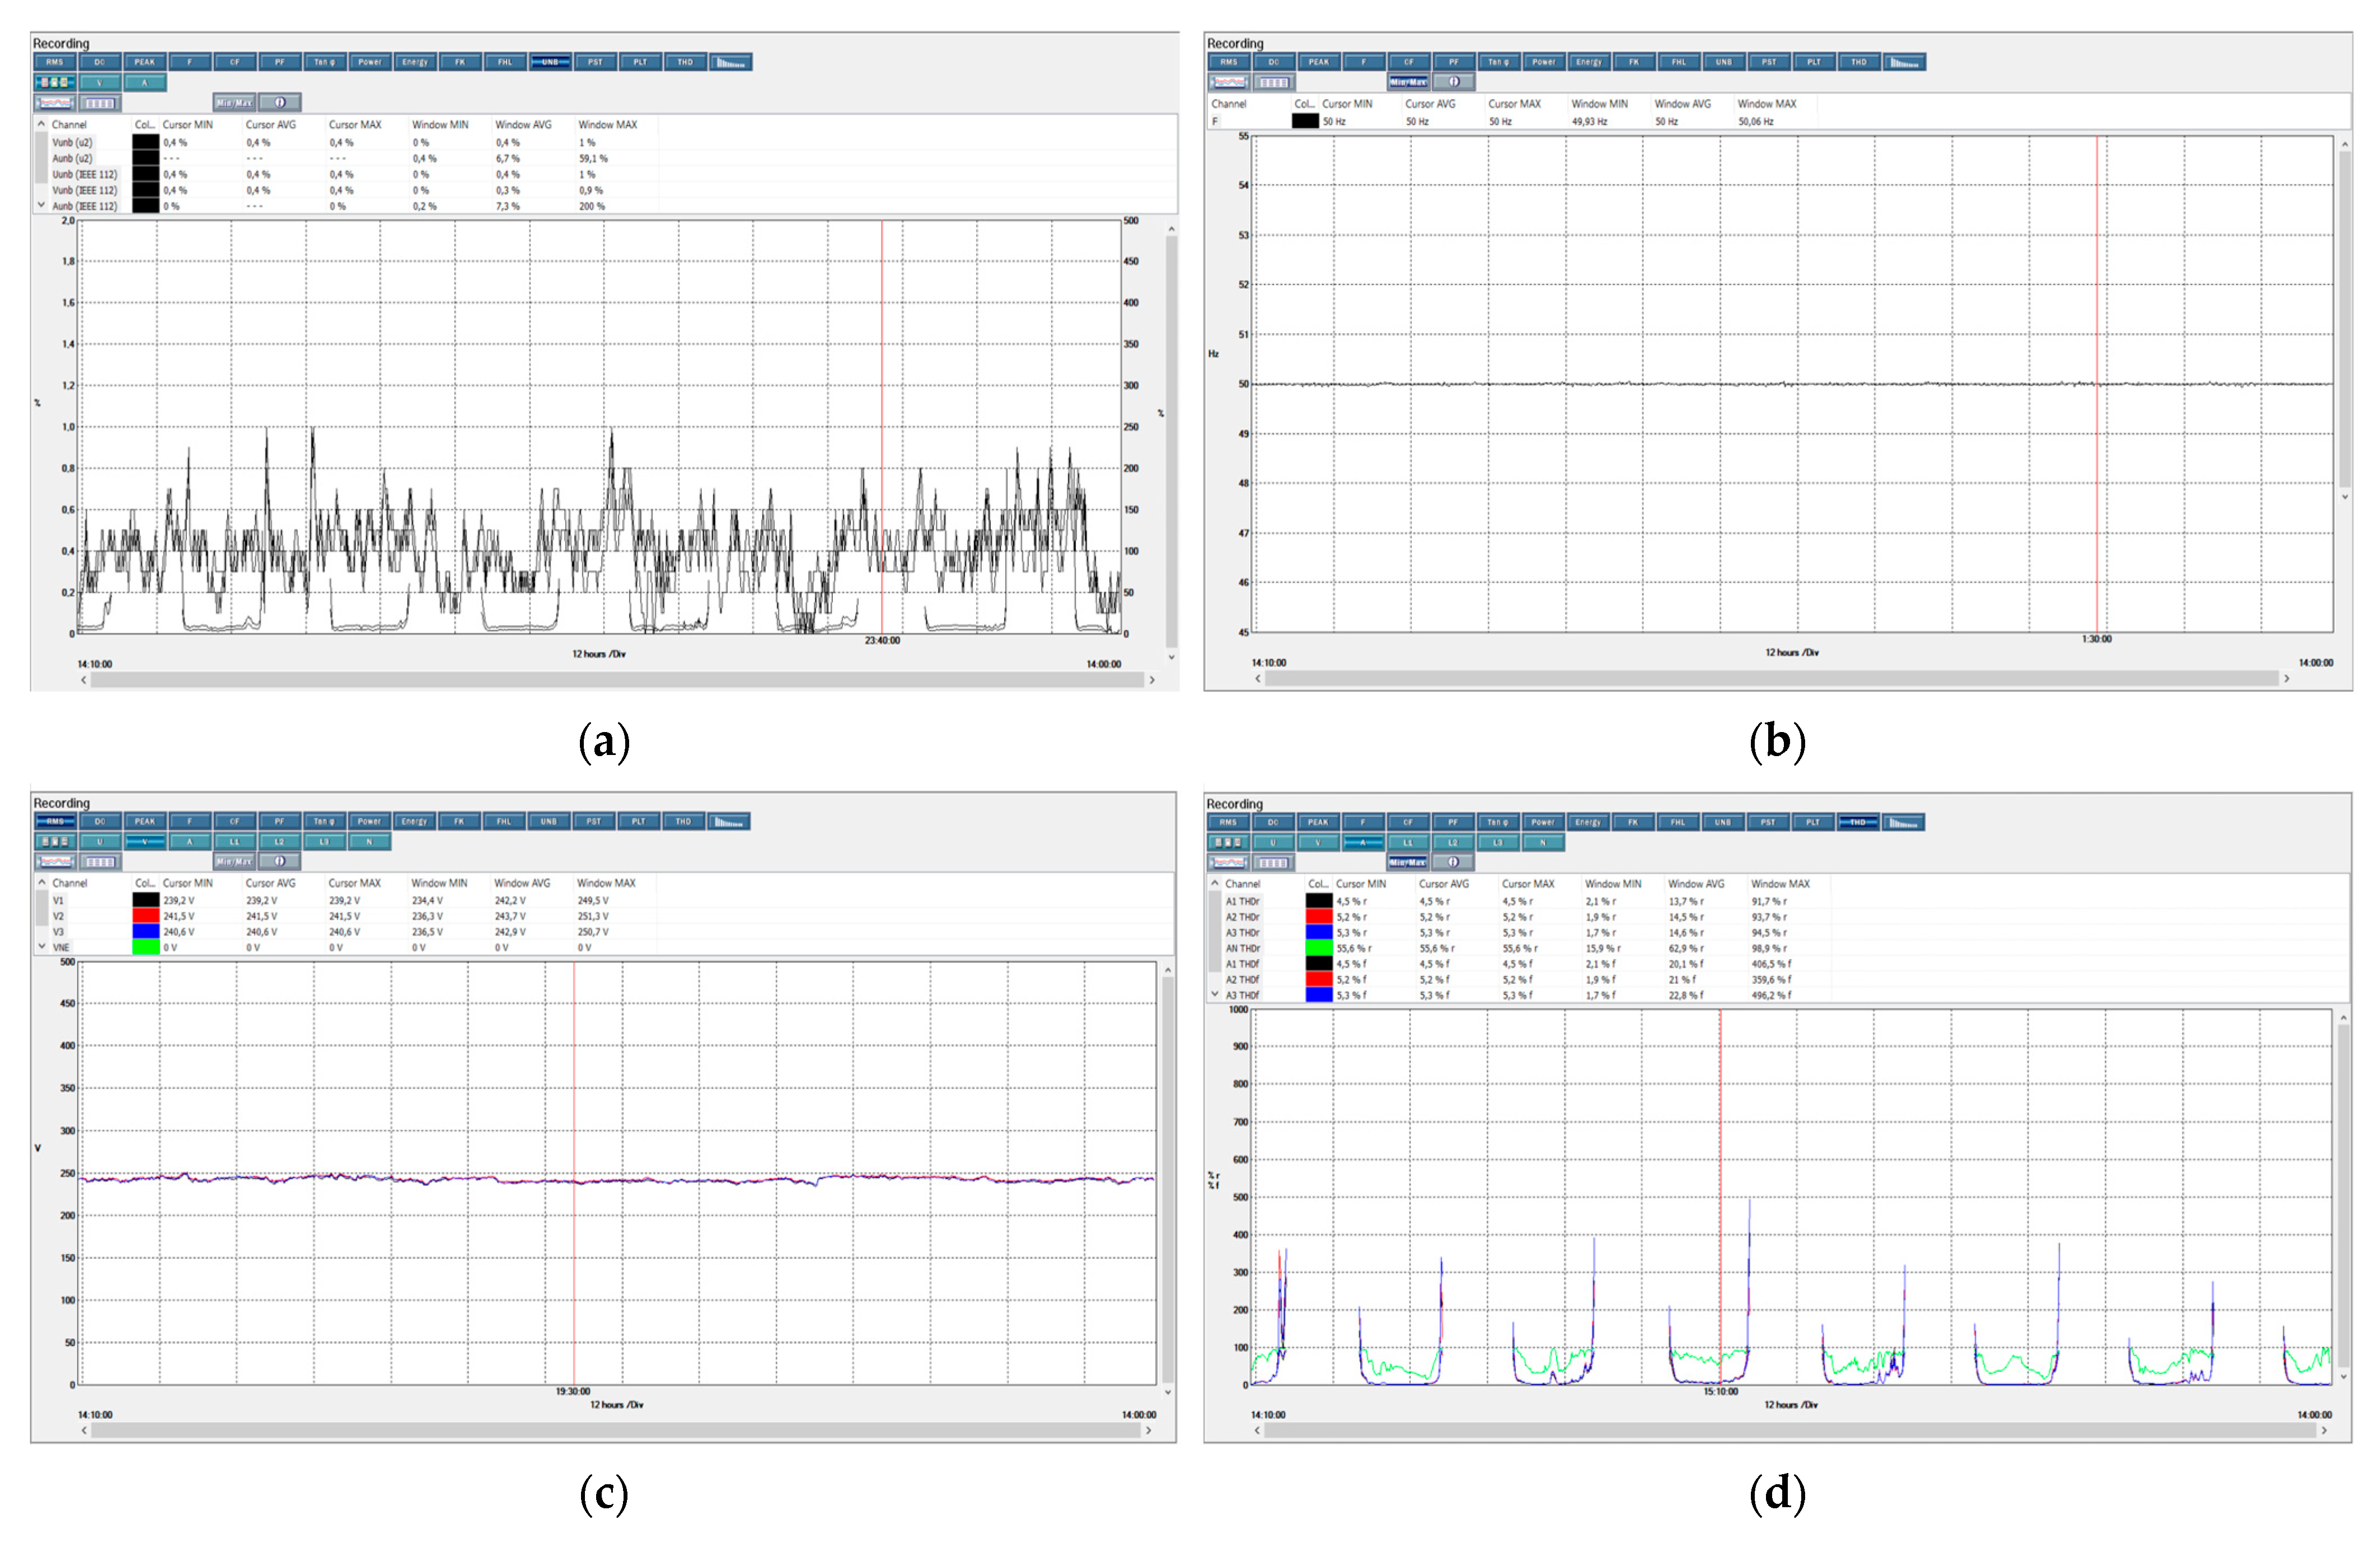Click horizontal scrollbar right arrow in panel (b)
The height and width of the screenshot is (1543, 2380).
click(2286, 678)
